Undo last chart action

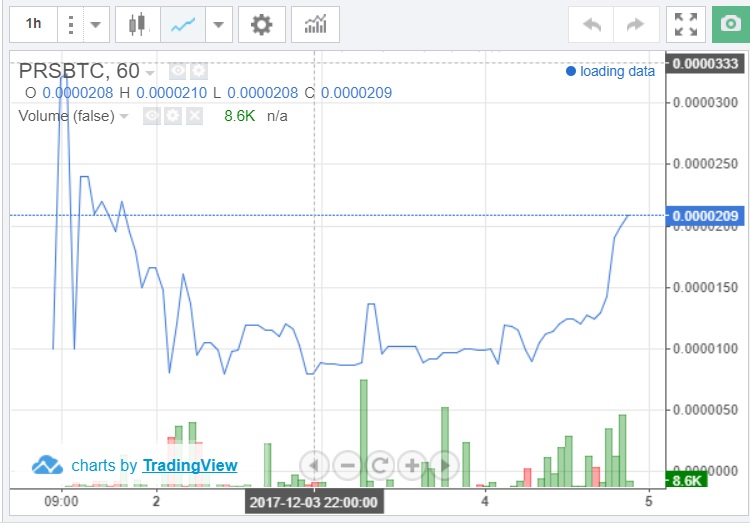[x=591, y=24]
